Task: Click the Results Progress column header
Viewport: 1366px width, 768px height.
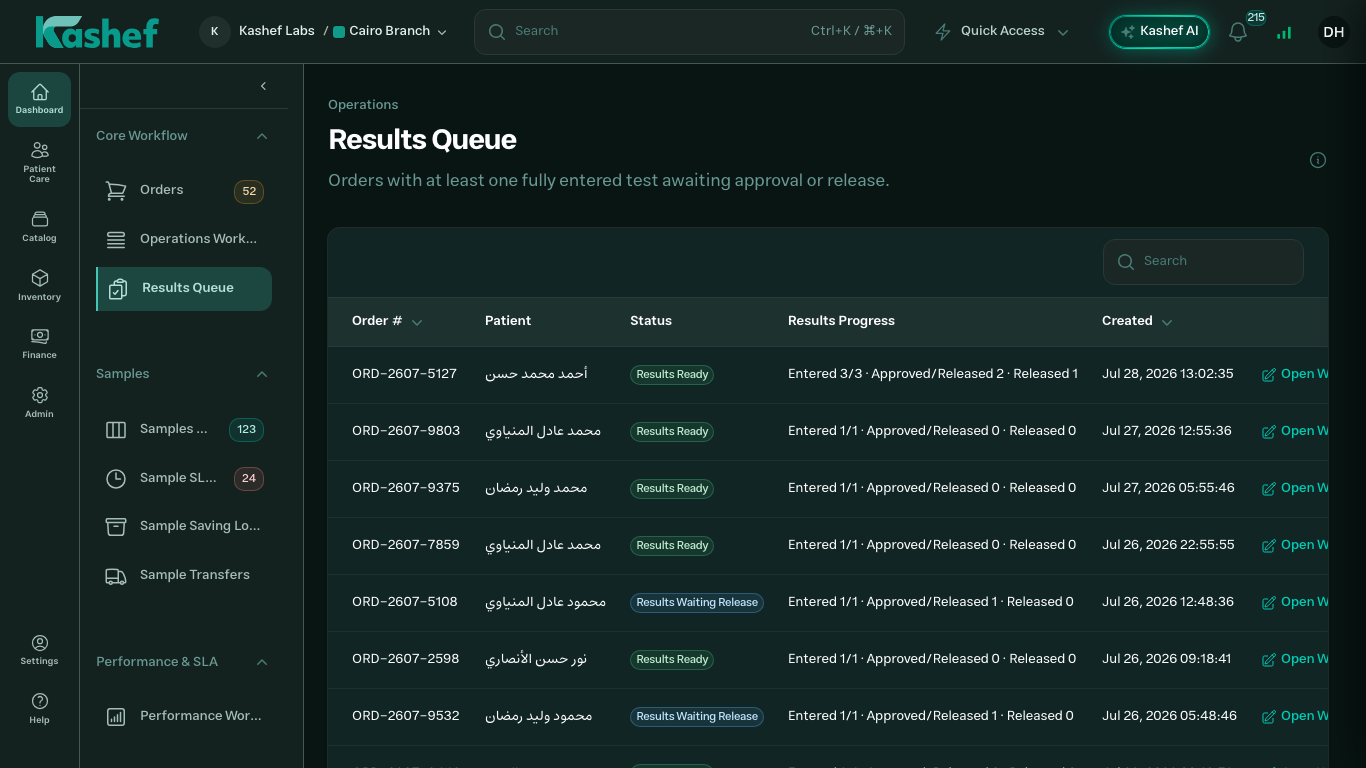Action: [x=841, y=321]
